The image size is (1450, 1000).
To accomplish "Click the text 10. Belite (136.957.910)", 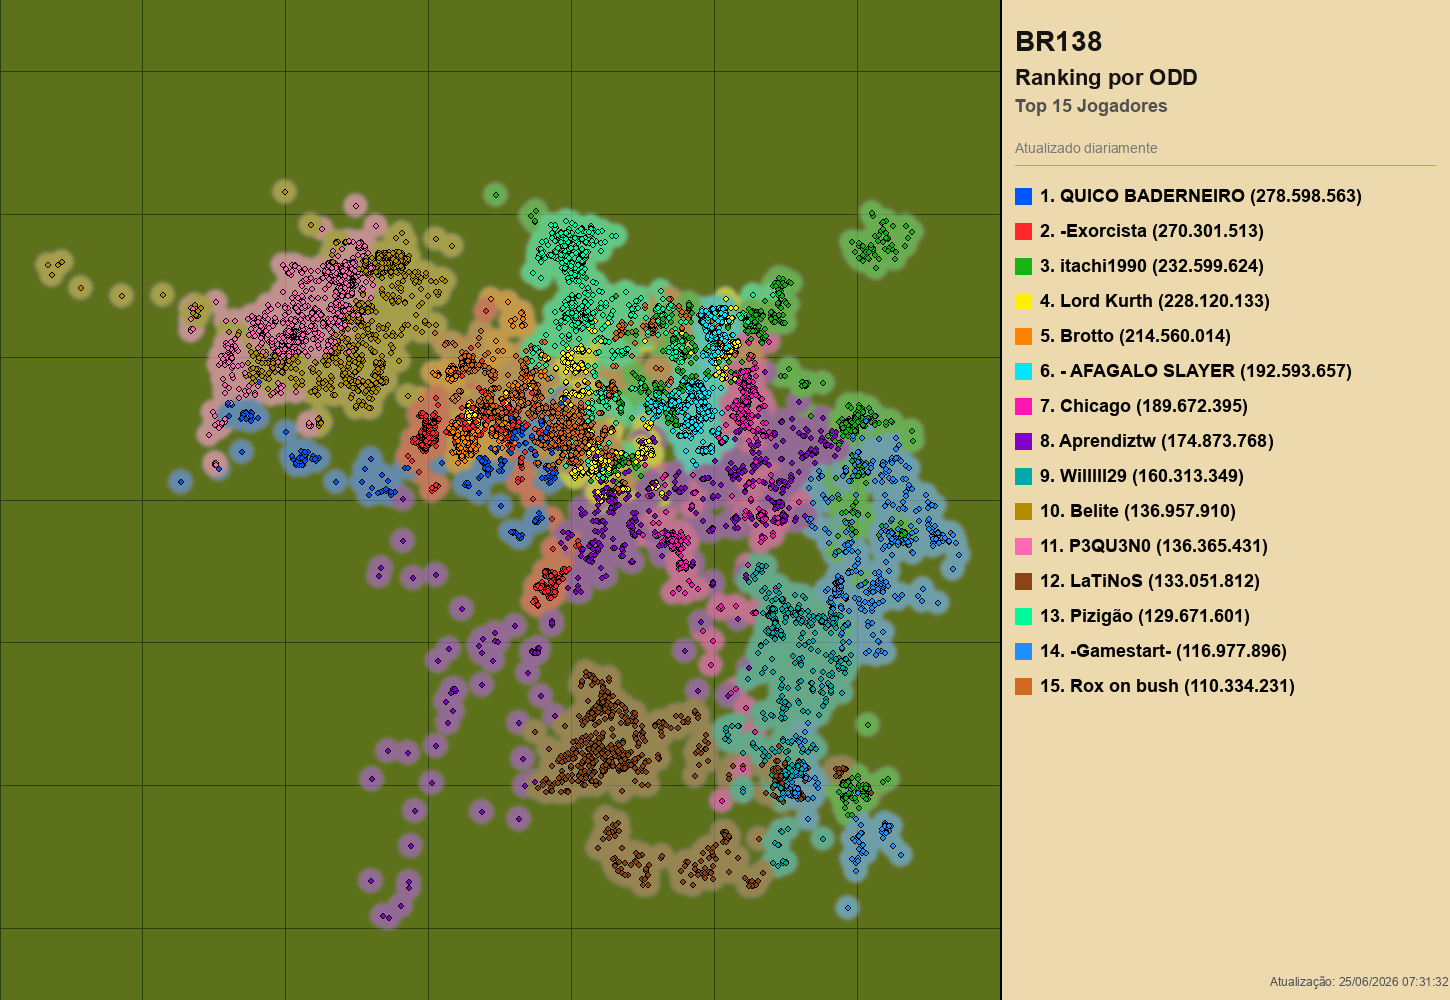I will point(1138,511).
